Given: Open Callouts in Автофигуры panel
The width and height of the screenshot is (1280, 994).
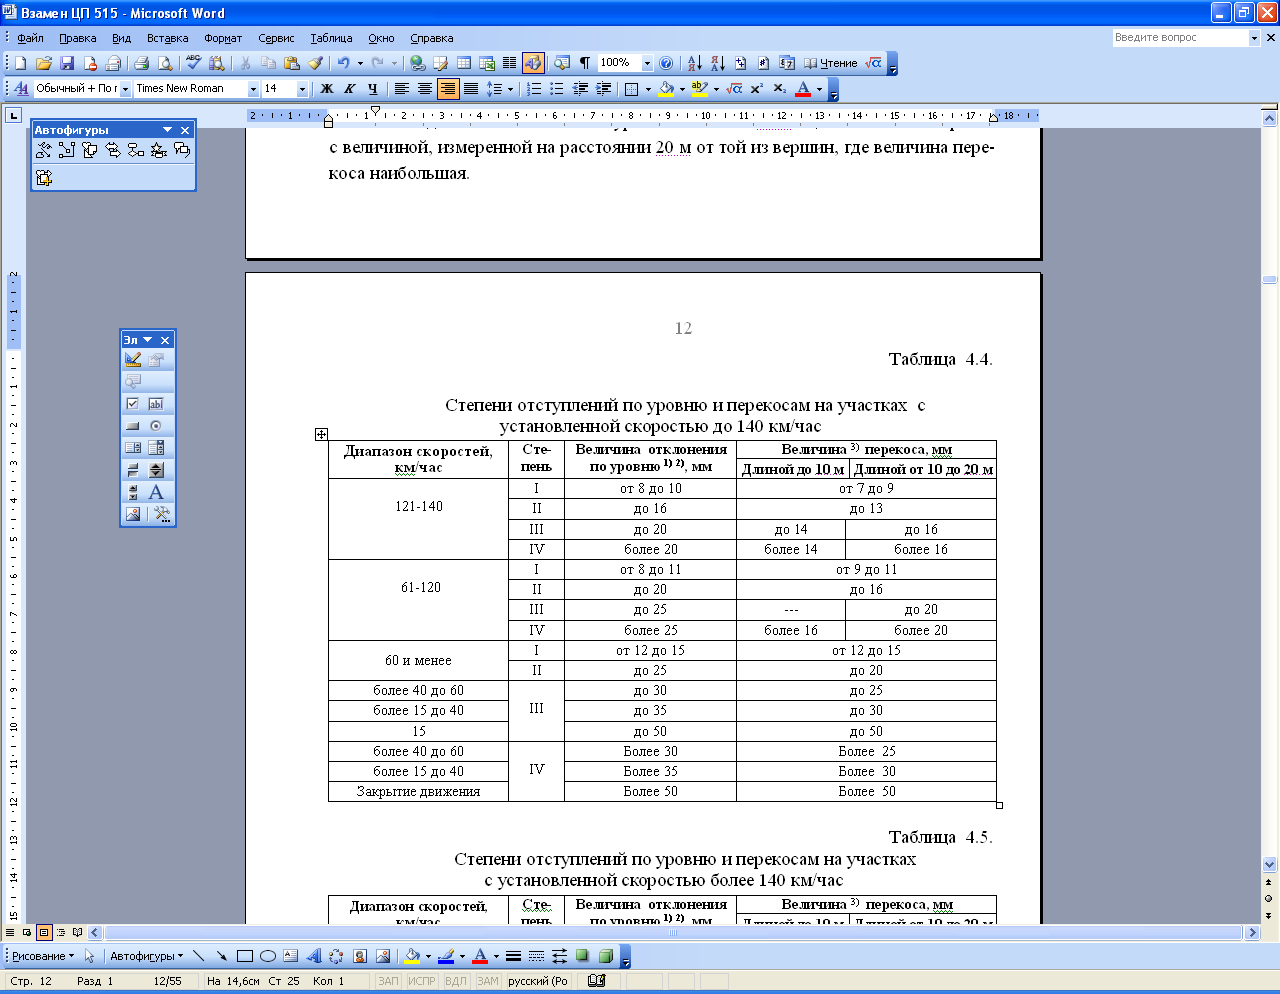Looking at the screenshot, I should click(x=181, y=150).
